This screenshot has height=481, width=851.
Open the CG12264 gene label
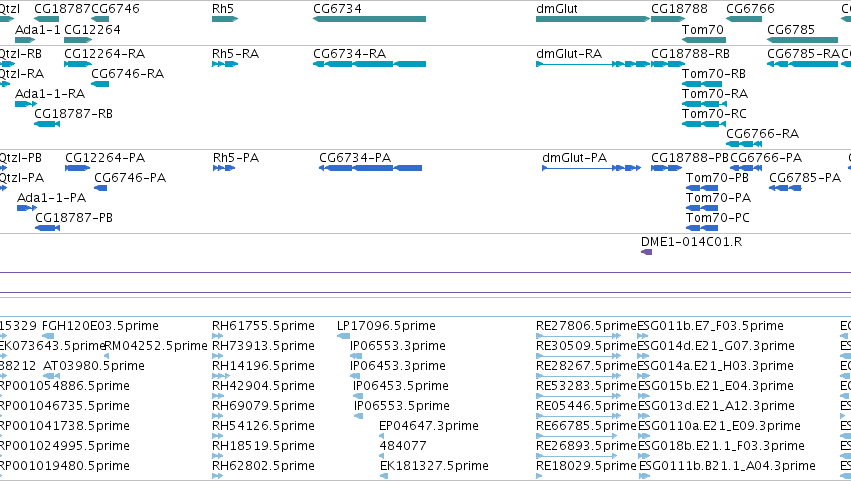pyautogui.click(x=92, y=29)
